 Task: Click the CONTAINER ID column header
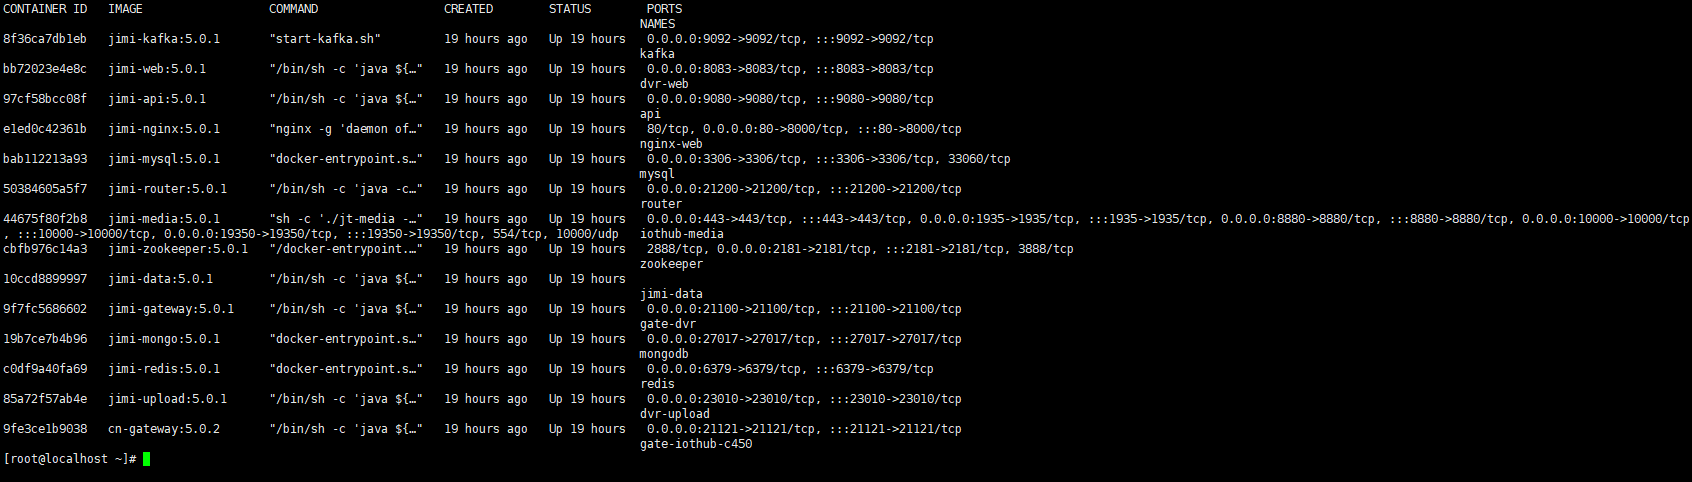pos(45,9)
